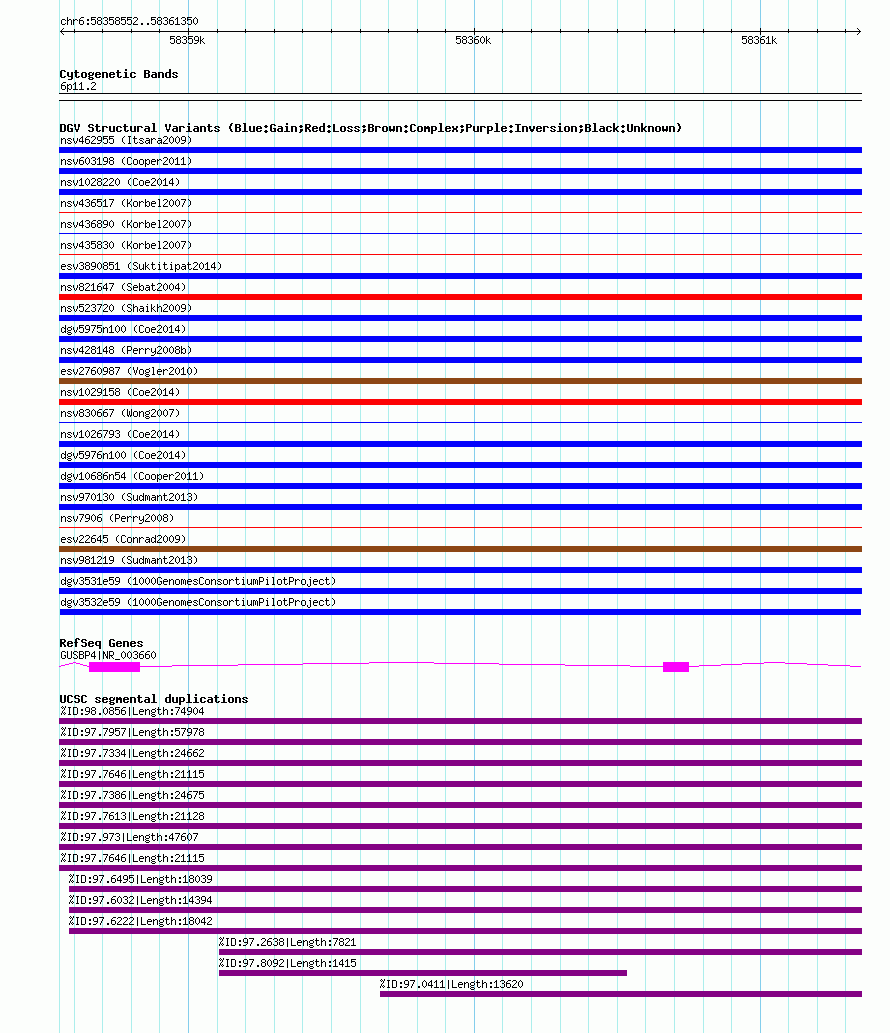Select the 58360k ruler tick label

pos(473,40)
